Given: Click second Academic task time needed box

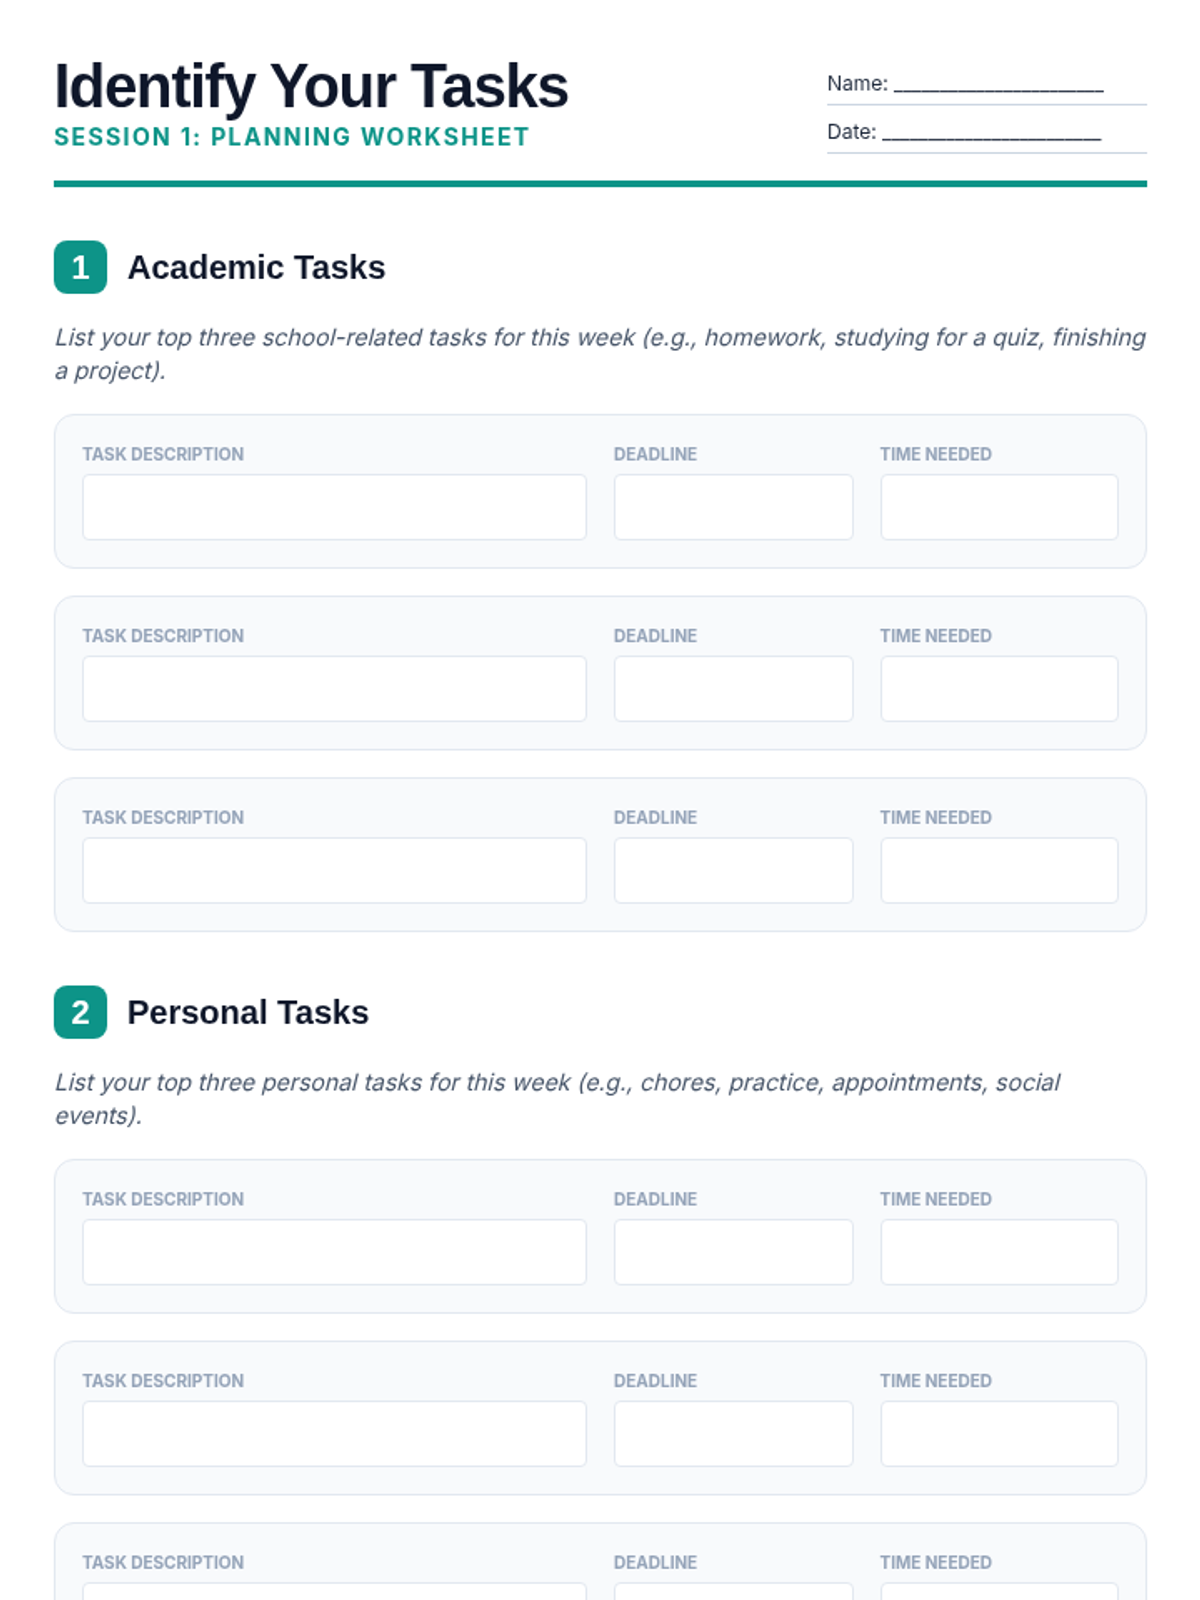Looking at the screenshot, I should [999, 689].
